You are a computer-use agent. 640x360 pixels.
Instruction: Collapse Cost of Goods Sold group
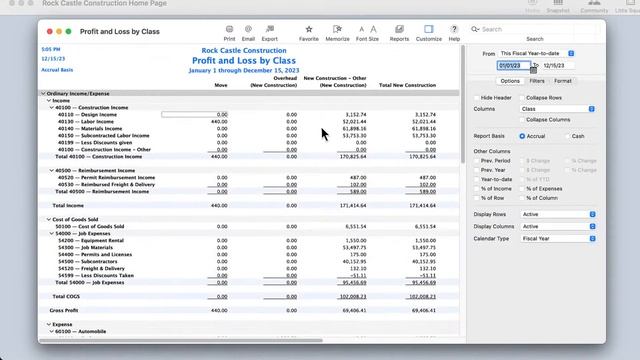coord(49,220)
